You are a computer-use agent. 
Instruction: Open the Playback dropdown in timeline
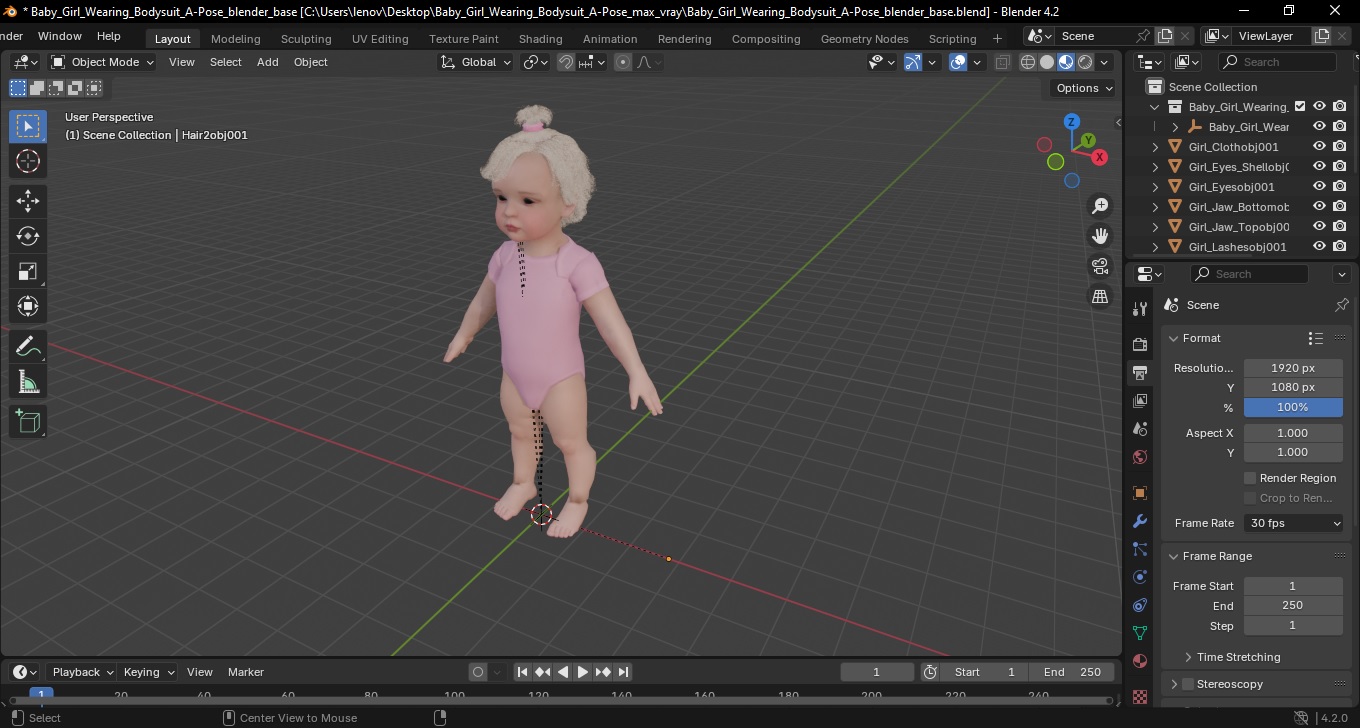coord(81,672)
